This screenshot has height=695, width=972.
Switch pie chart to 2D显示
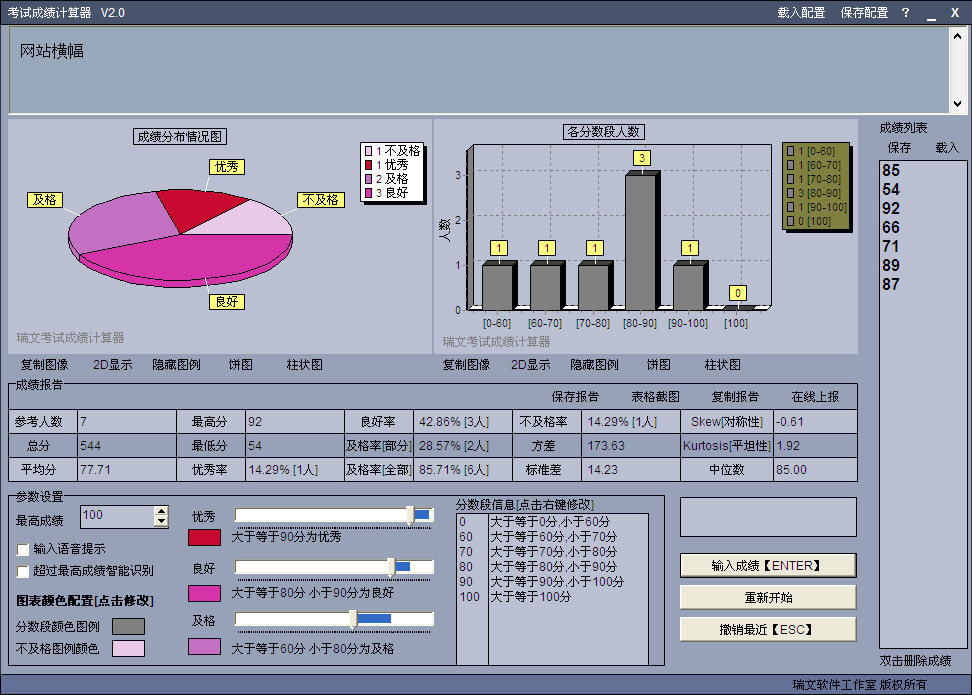point(113,365)
